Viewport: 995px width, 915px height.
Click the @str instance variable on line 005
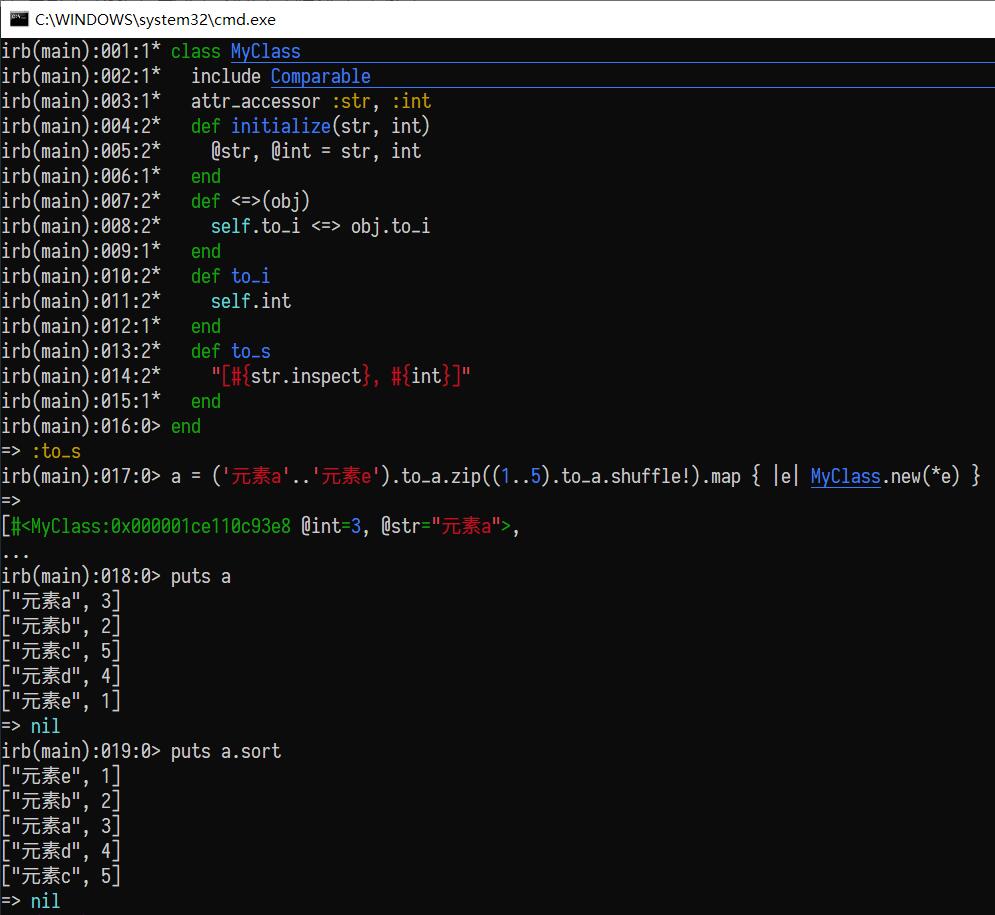point(234,151)
